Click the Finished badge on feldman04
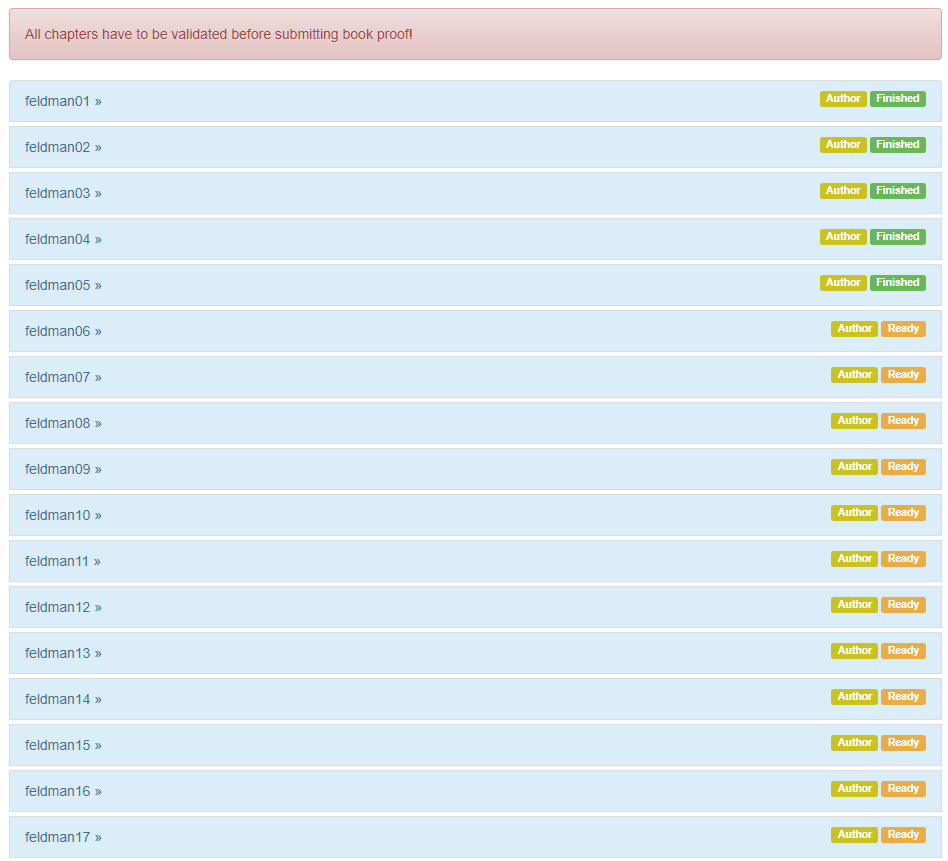 click(897, 237)
